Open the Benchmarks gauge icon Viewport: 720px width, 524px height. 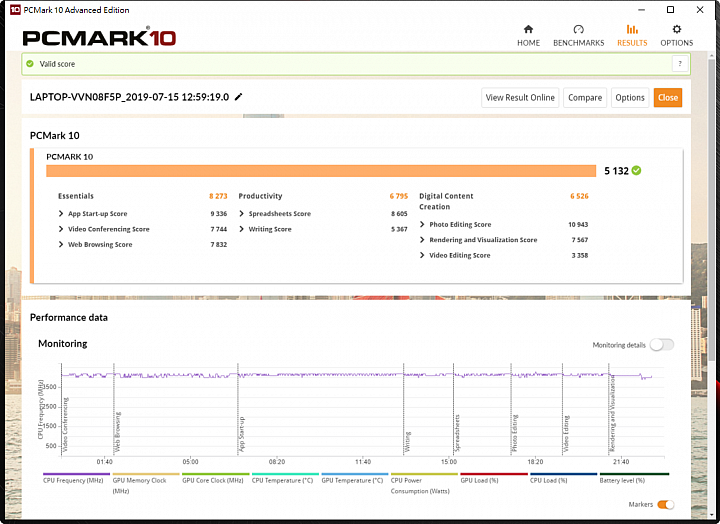[579, 29]
